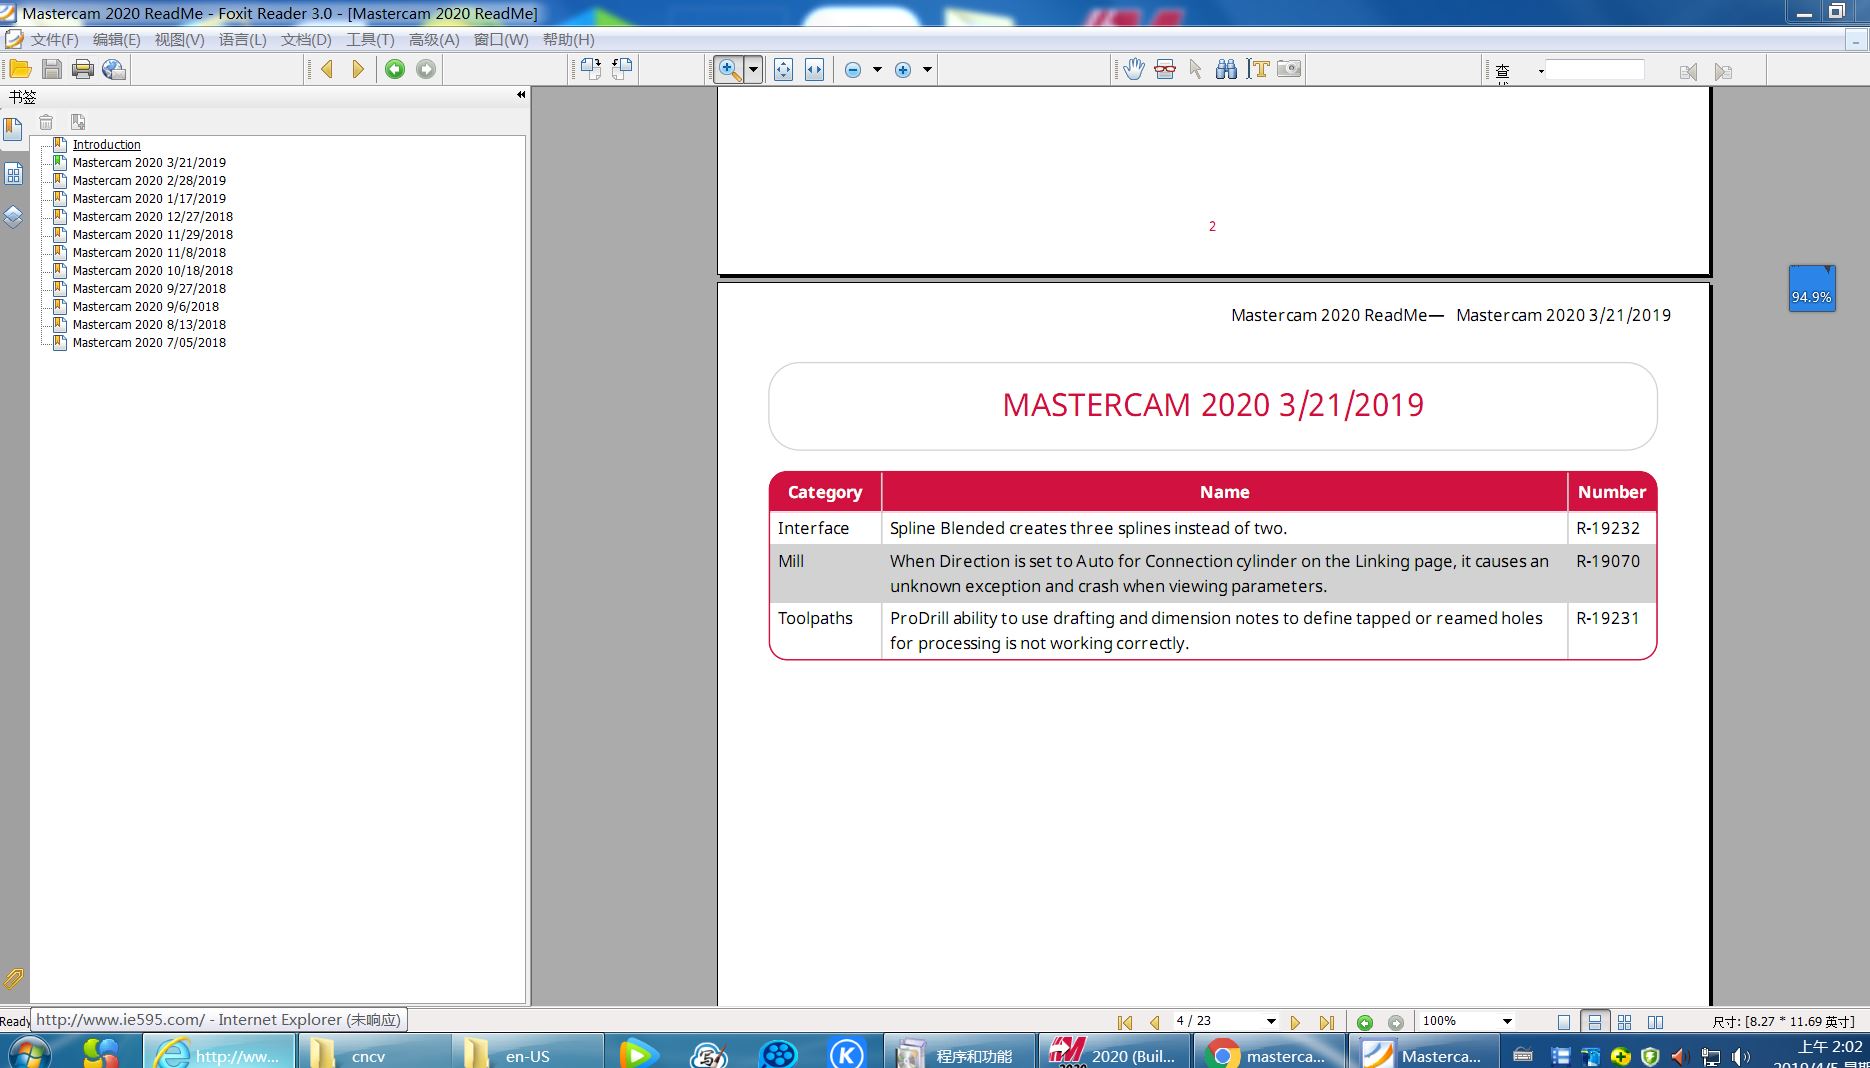1870x1068 pixels.
Task: Click the Email document globe icon
Action: tap(114, 69)
